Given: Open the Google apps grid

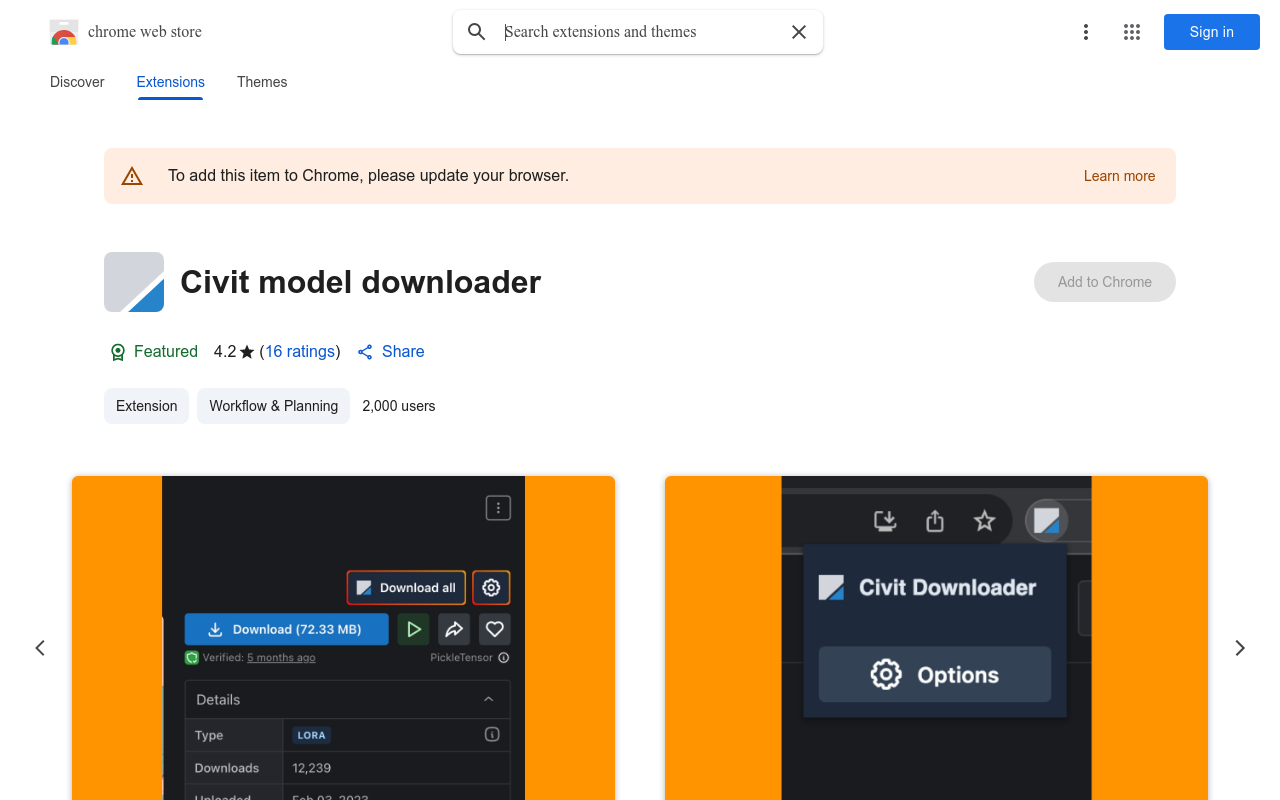Looking at the screenshot, I should click(1131, 32).
